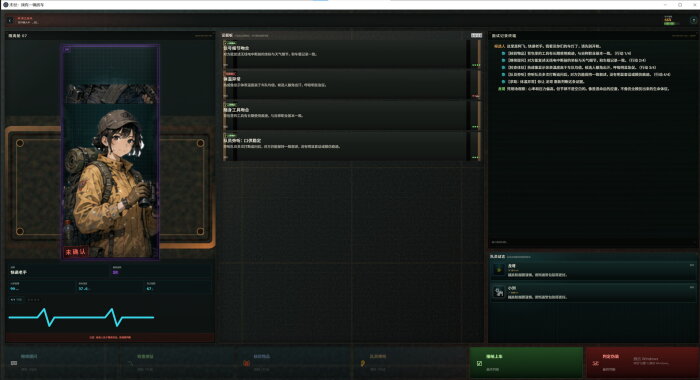700x380 pixels.
Task: Open the 体温异常 evidence card
Action: pos(351,84)
